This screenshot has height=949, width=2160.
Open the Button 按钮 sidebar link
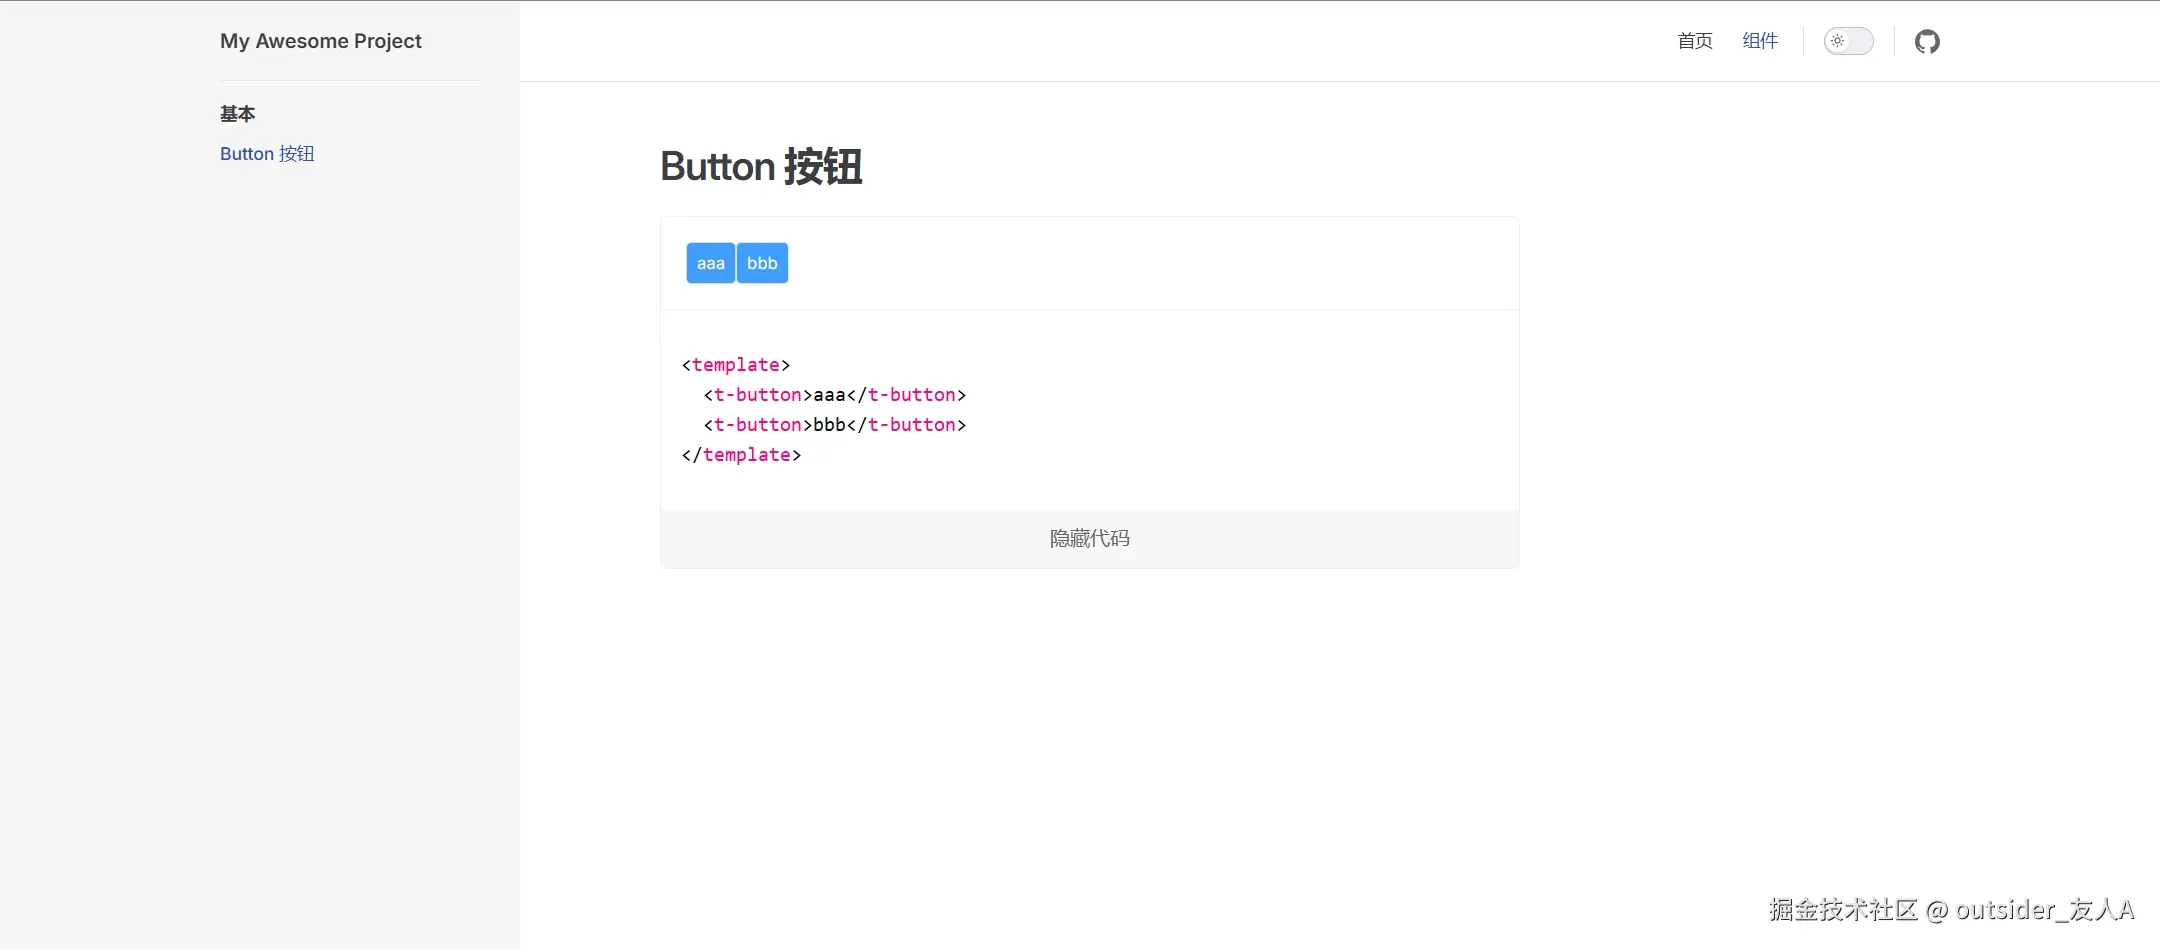267,153
